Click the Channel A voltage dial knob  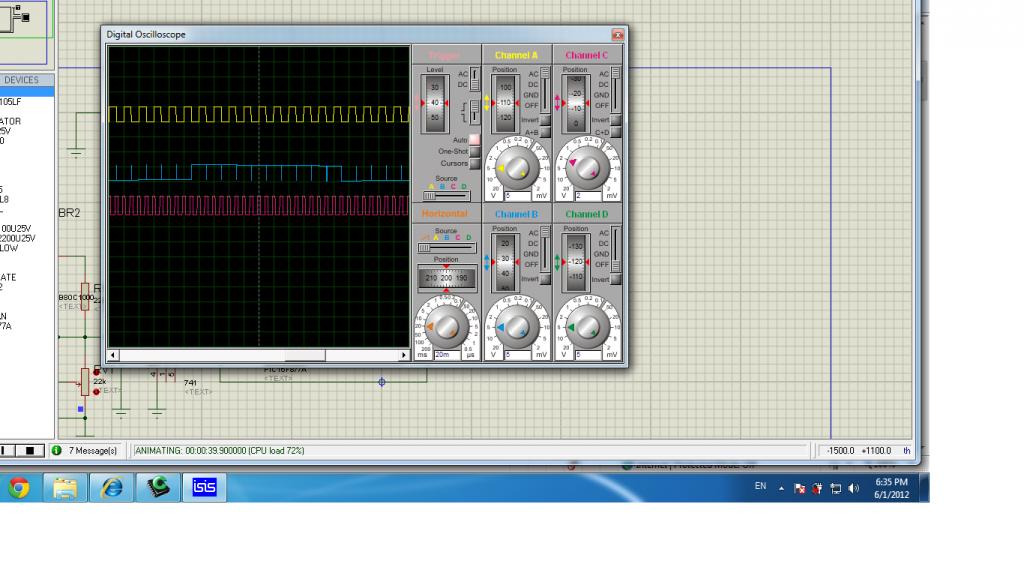(x=517, y=167)
